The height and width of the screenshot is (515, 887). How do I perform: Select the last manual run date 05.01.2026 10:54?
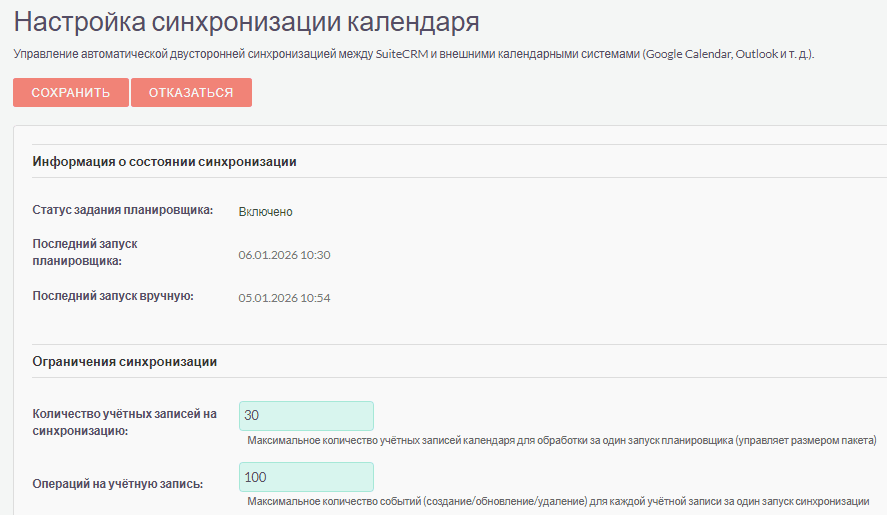[x=284, y=298]
